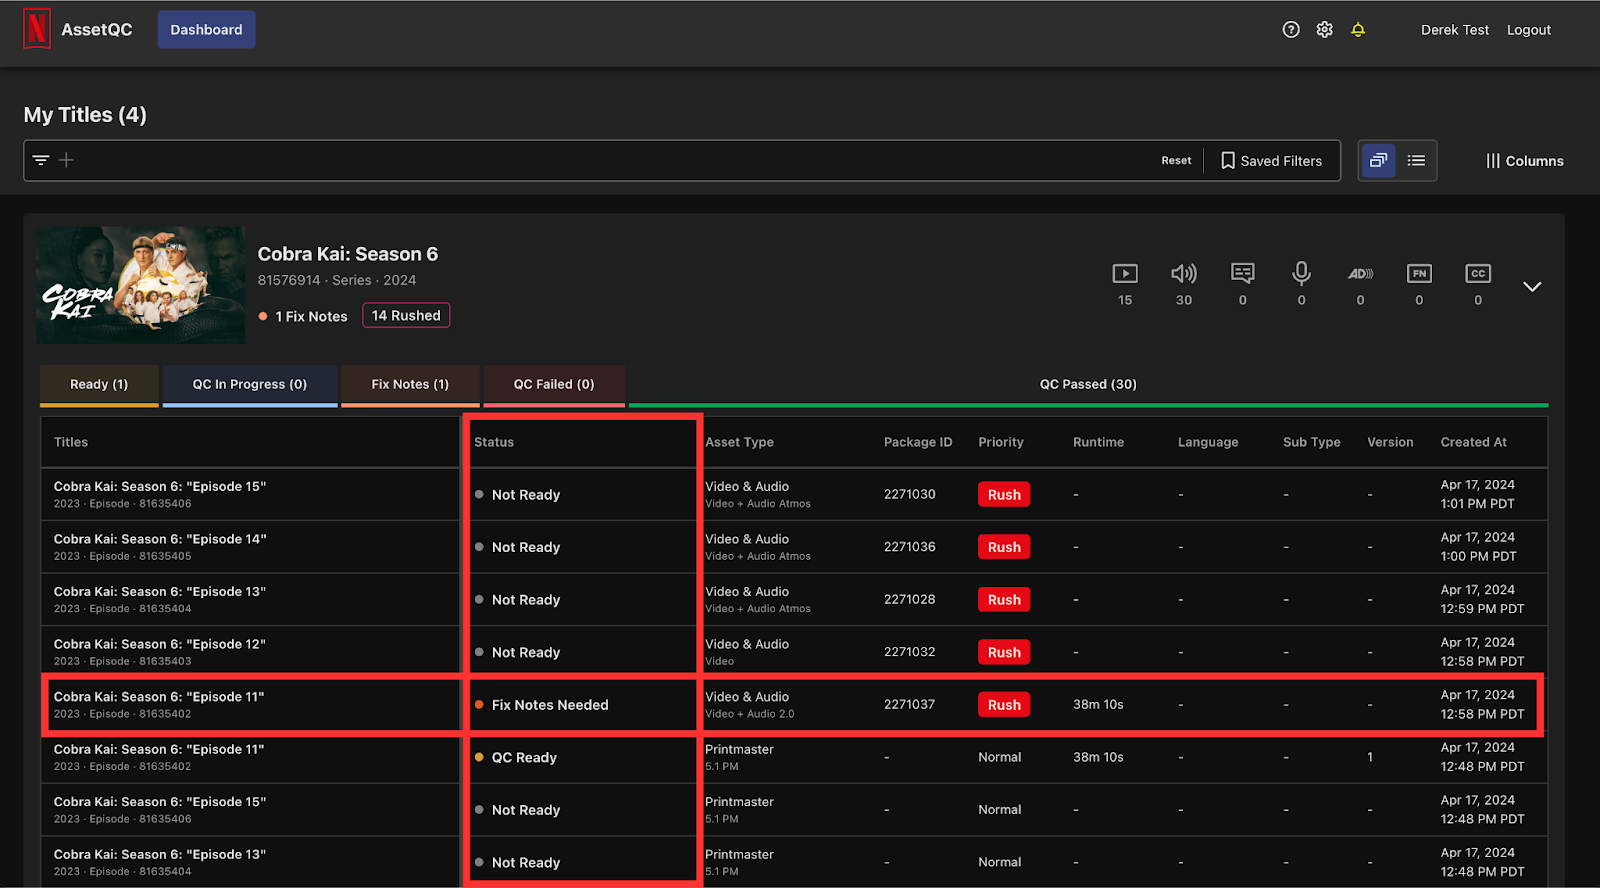
Task: Click the audio speaker icon above 30
Action: [1184, 273]
